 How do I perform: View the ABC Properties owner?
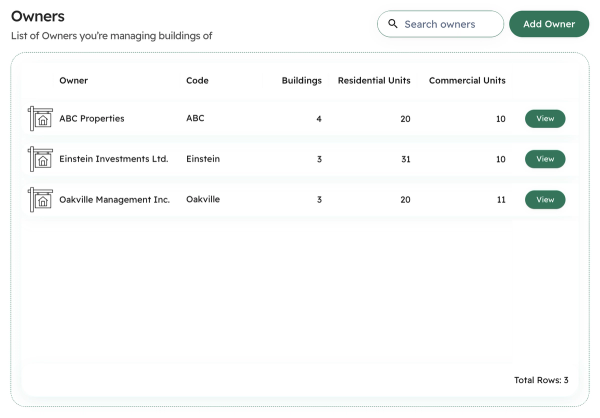click(545, 119)
